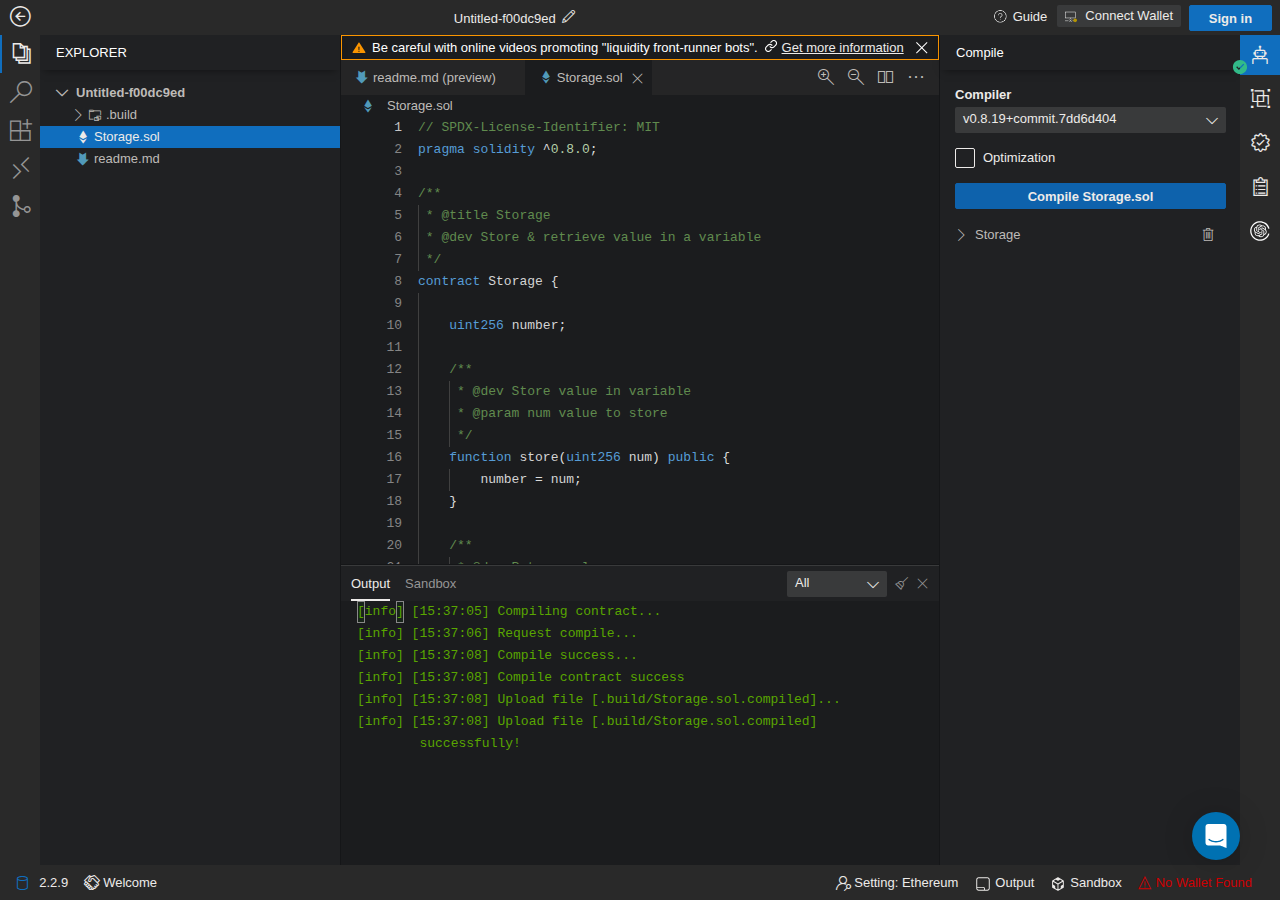Click the zoom out icon in editor toolbar

(855, 77)
